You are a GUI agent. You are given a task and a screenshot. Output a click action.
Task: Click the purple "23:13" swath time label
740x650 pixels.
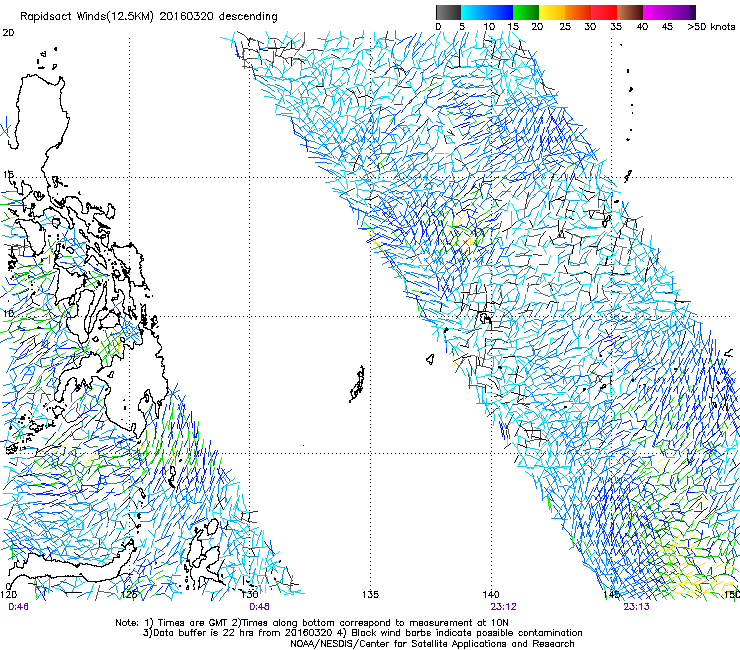tap(636, 607)
